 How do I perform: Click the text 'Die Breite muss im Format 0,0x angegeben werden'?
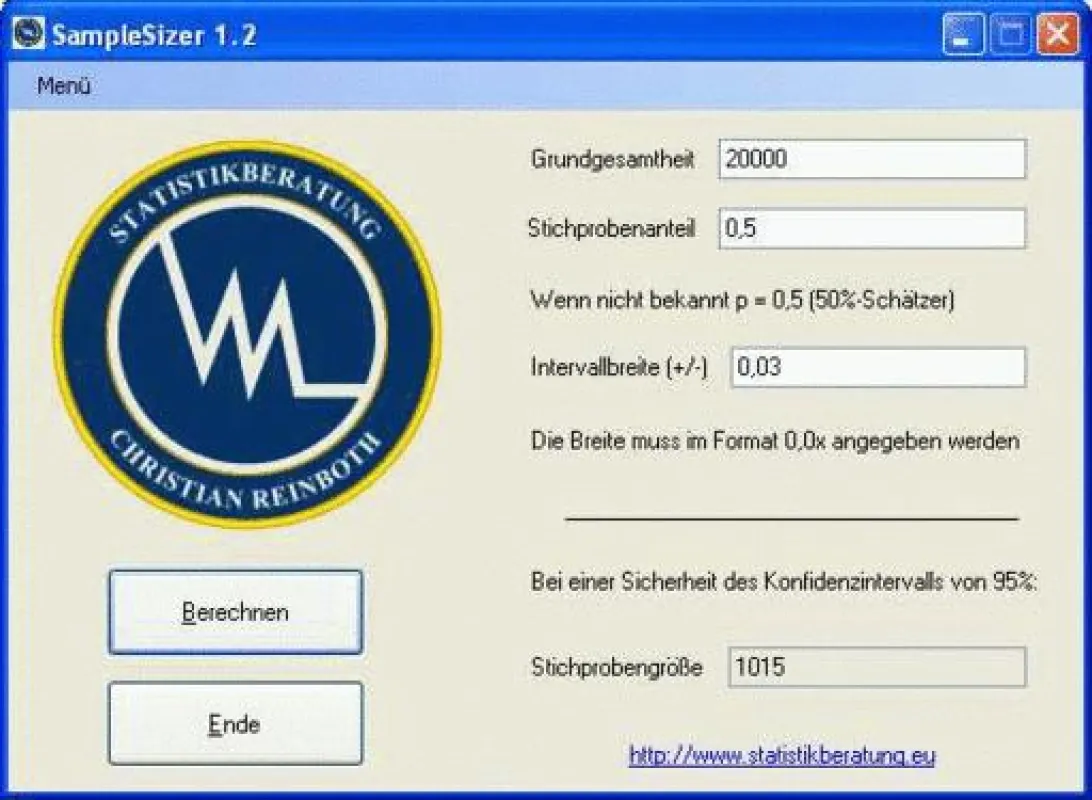click(x=775, y=441)
